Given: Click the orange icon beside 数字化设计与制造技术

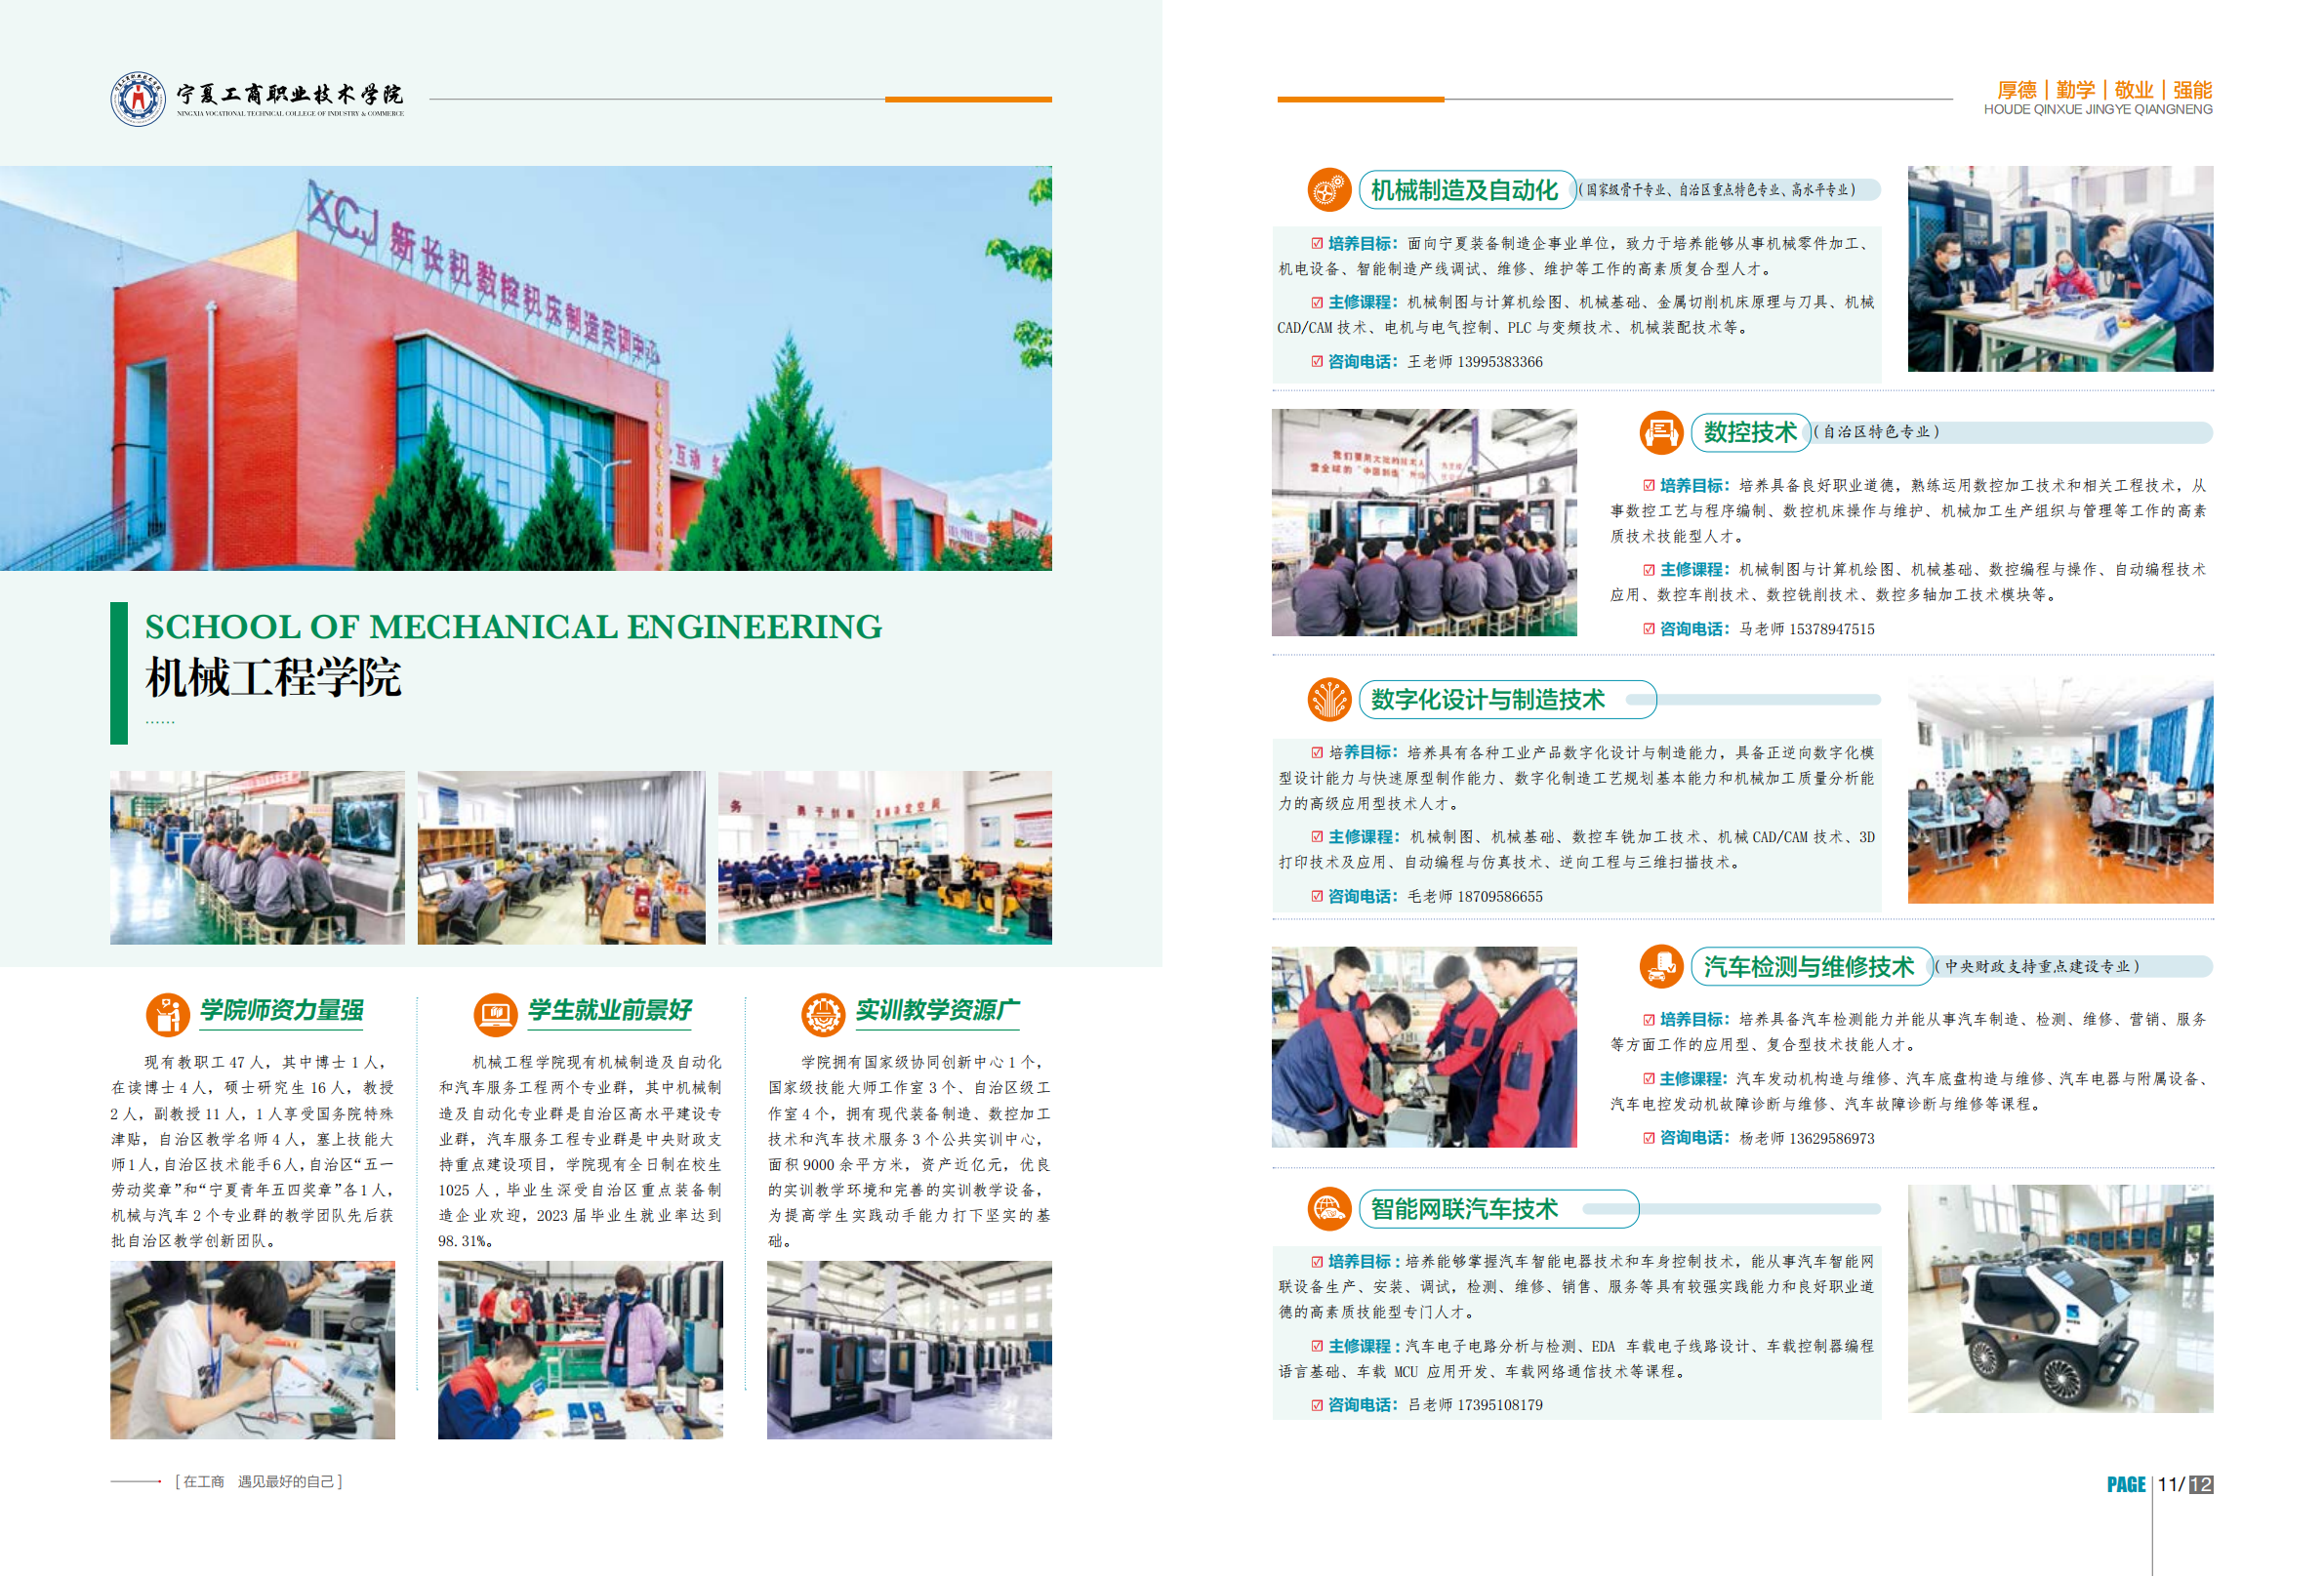Looking at the screenshot, I should (x=1329, y=699).
